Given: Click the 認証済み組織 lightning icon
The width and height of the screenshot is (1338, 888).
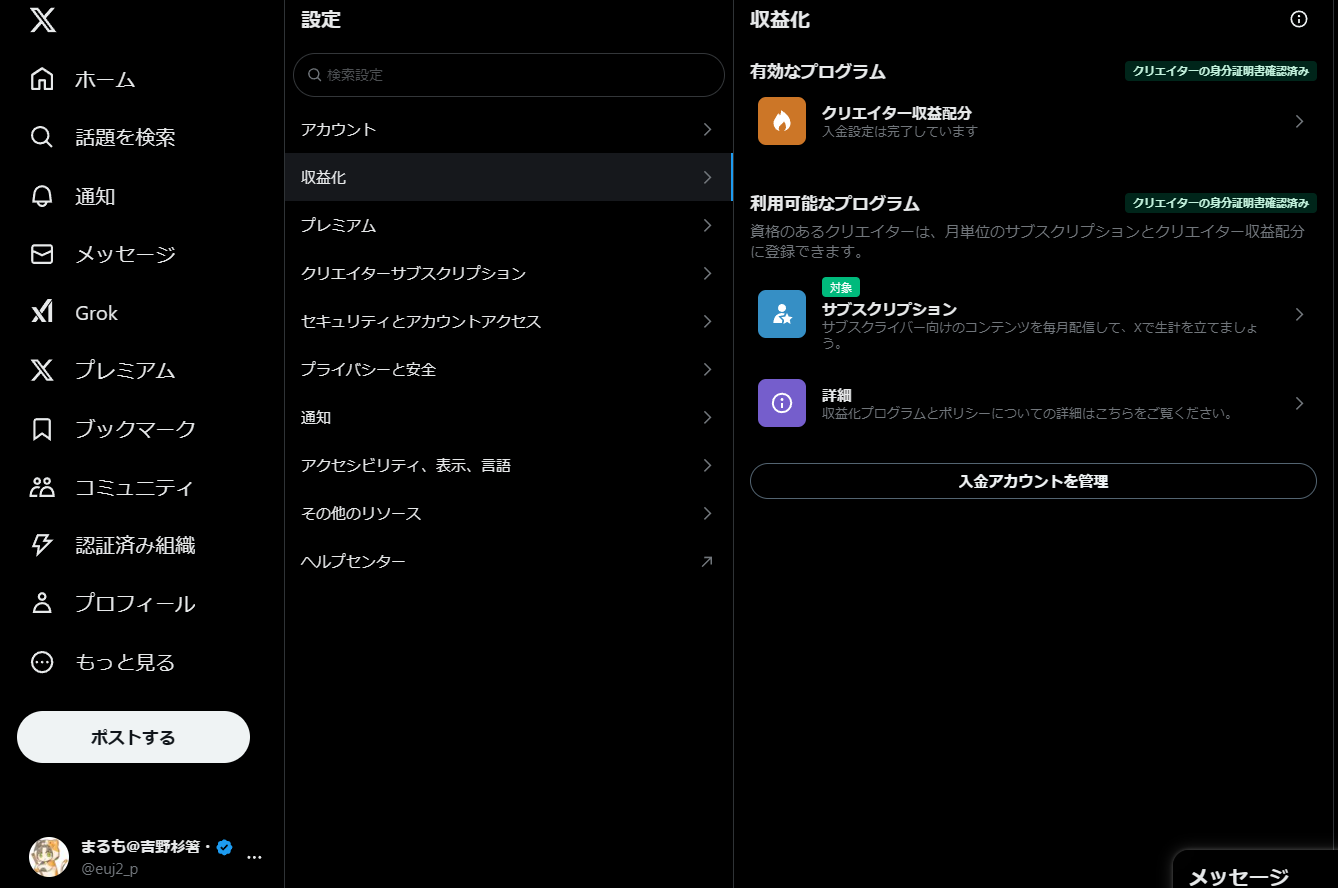Looking at the screenshot, I should pyautogui.click(x=42, y=545).
